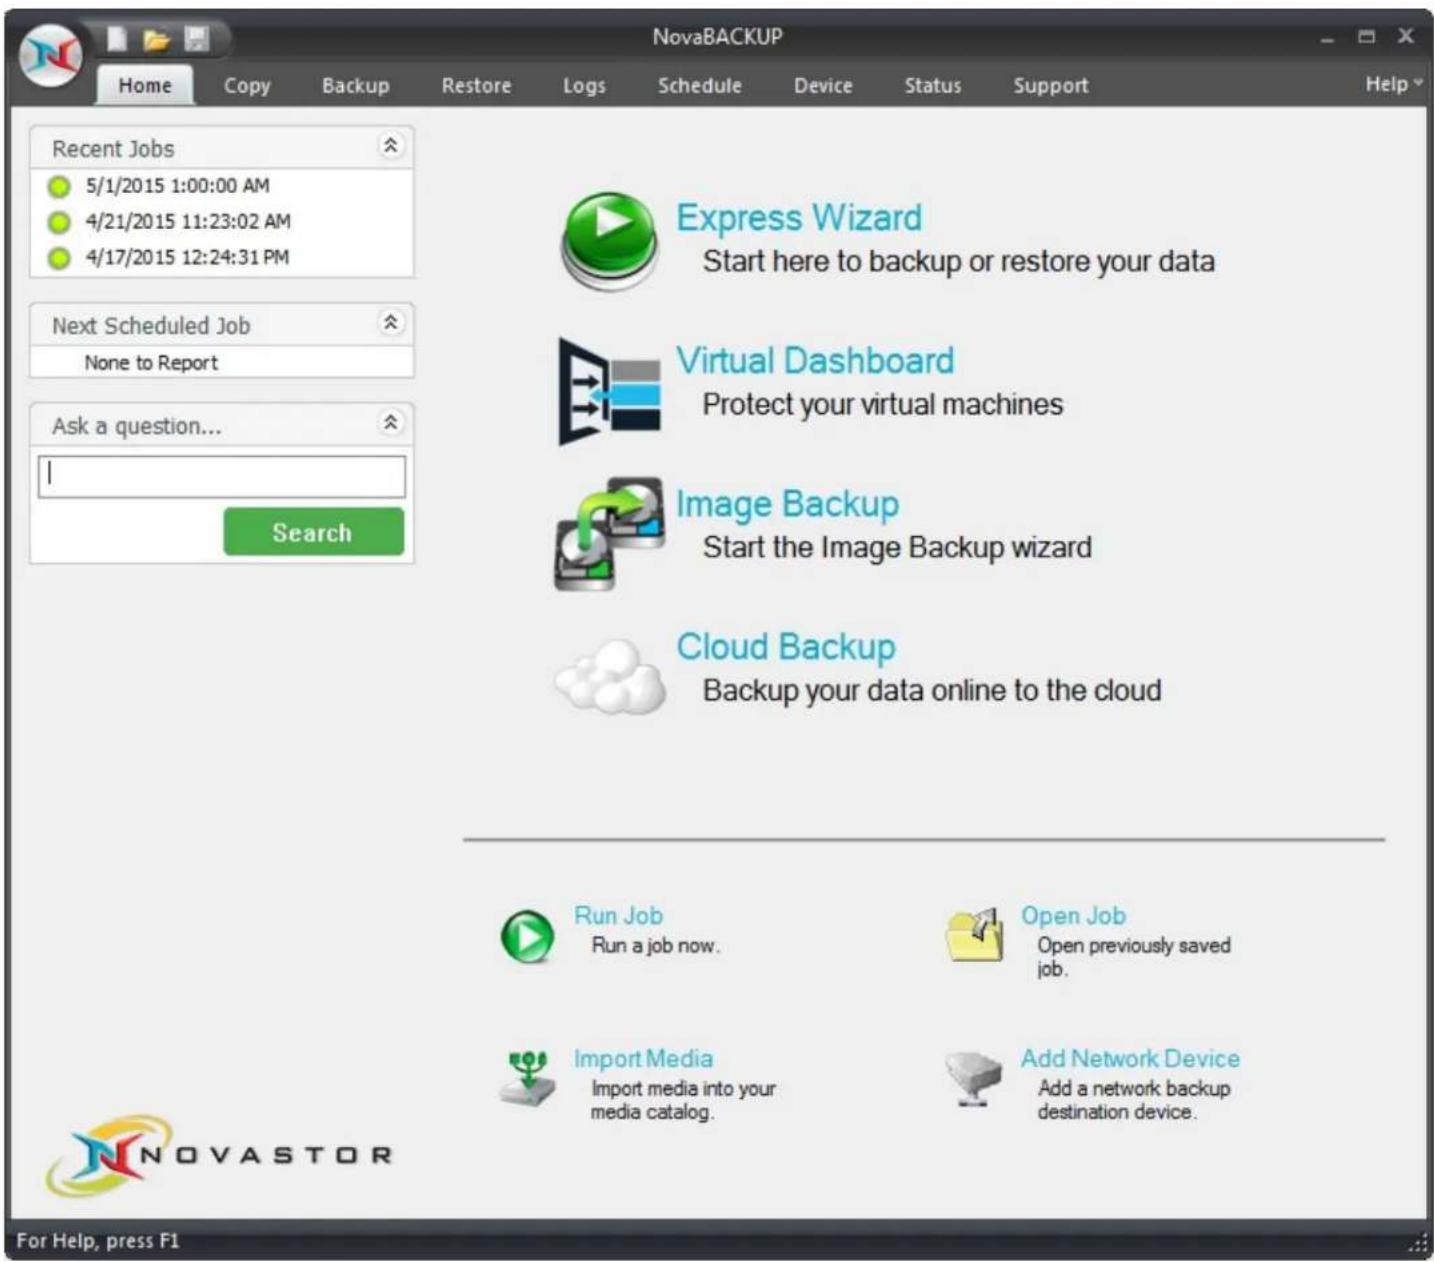1434x1262 pixels.
Task: Click the Image Backup disk icon
Action: point(609,533)
